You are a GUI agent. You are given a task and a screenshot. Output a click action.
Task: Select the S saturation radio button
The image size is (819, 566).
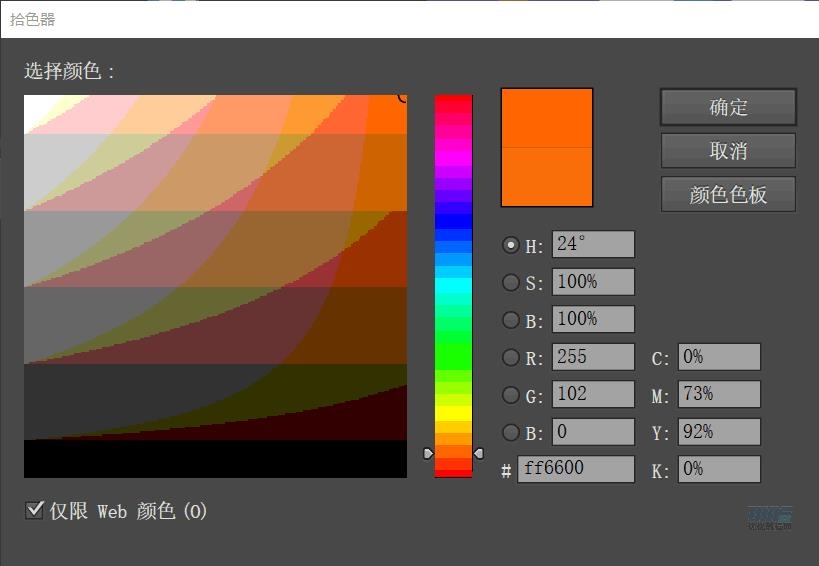pyautogui.click(x=512, y=283)
